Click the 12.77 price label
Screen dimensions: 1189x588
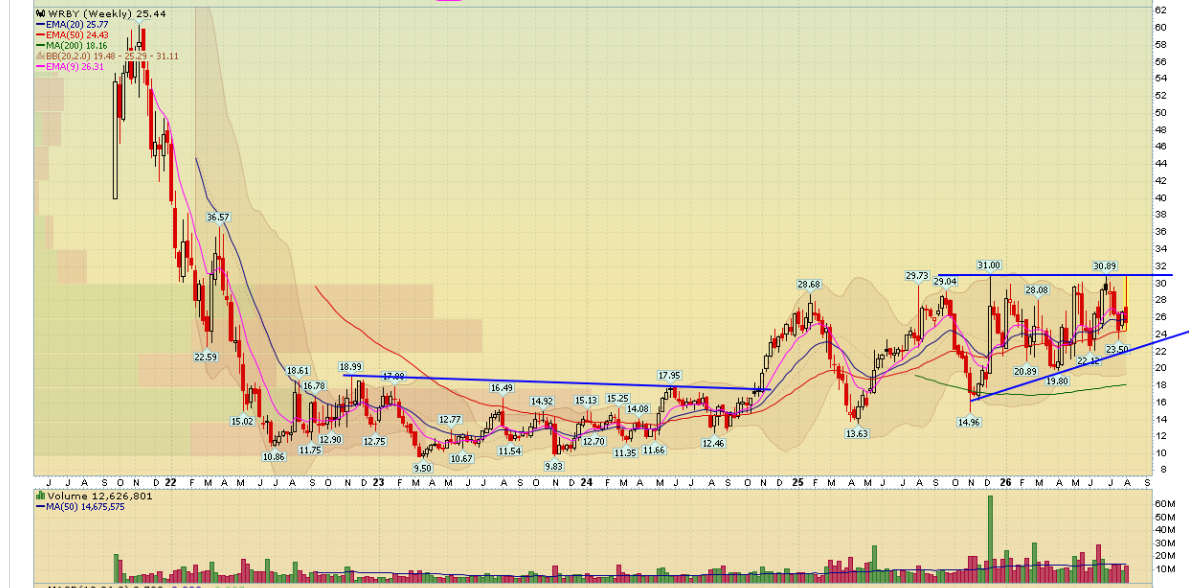pos(450,420)
